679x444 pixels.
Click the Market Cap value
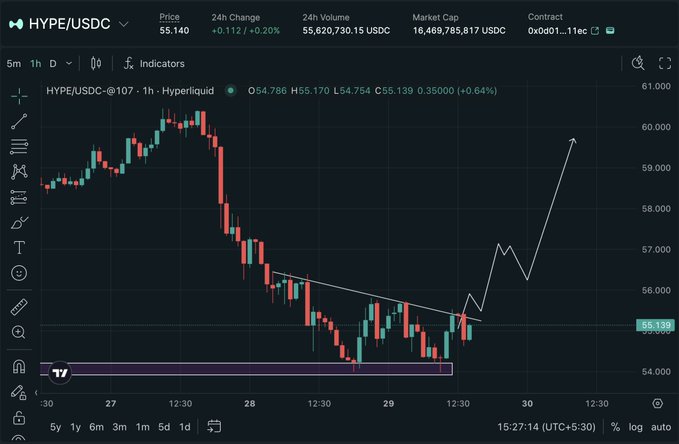459,31
